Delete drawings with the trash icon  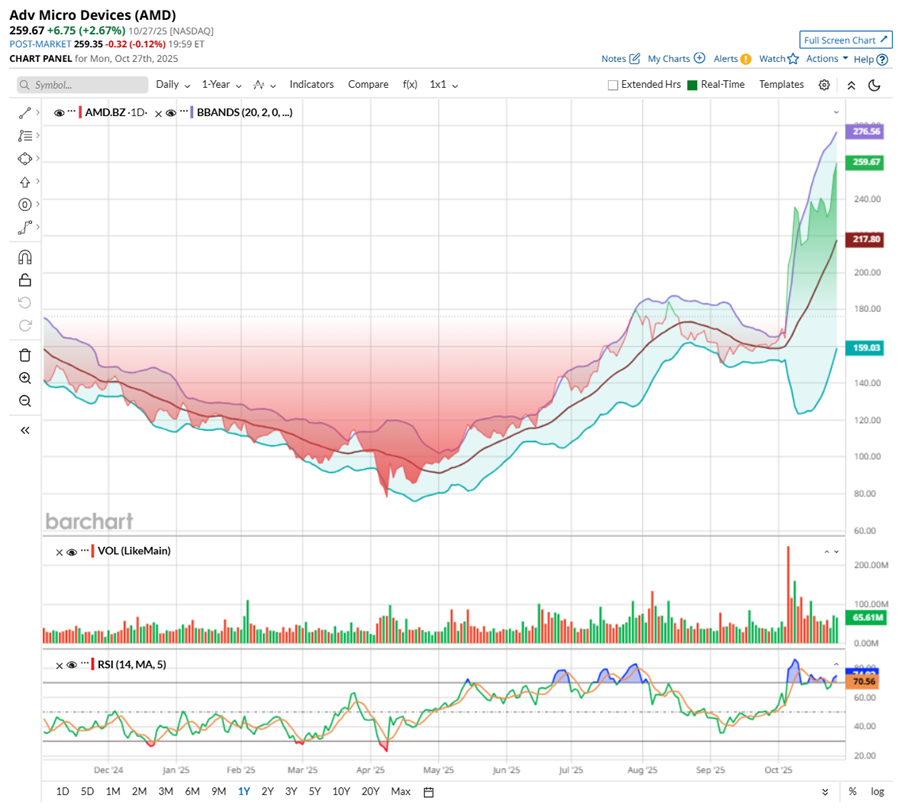[x=25, y=355]
